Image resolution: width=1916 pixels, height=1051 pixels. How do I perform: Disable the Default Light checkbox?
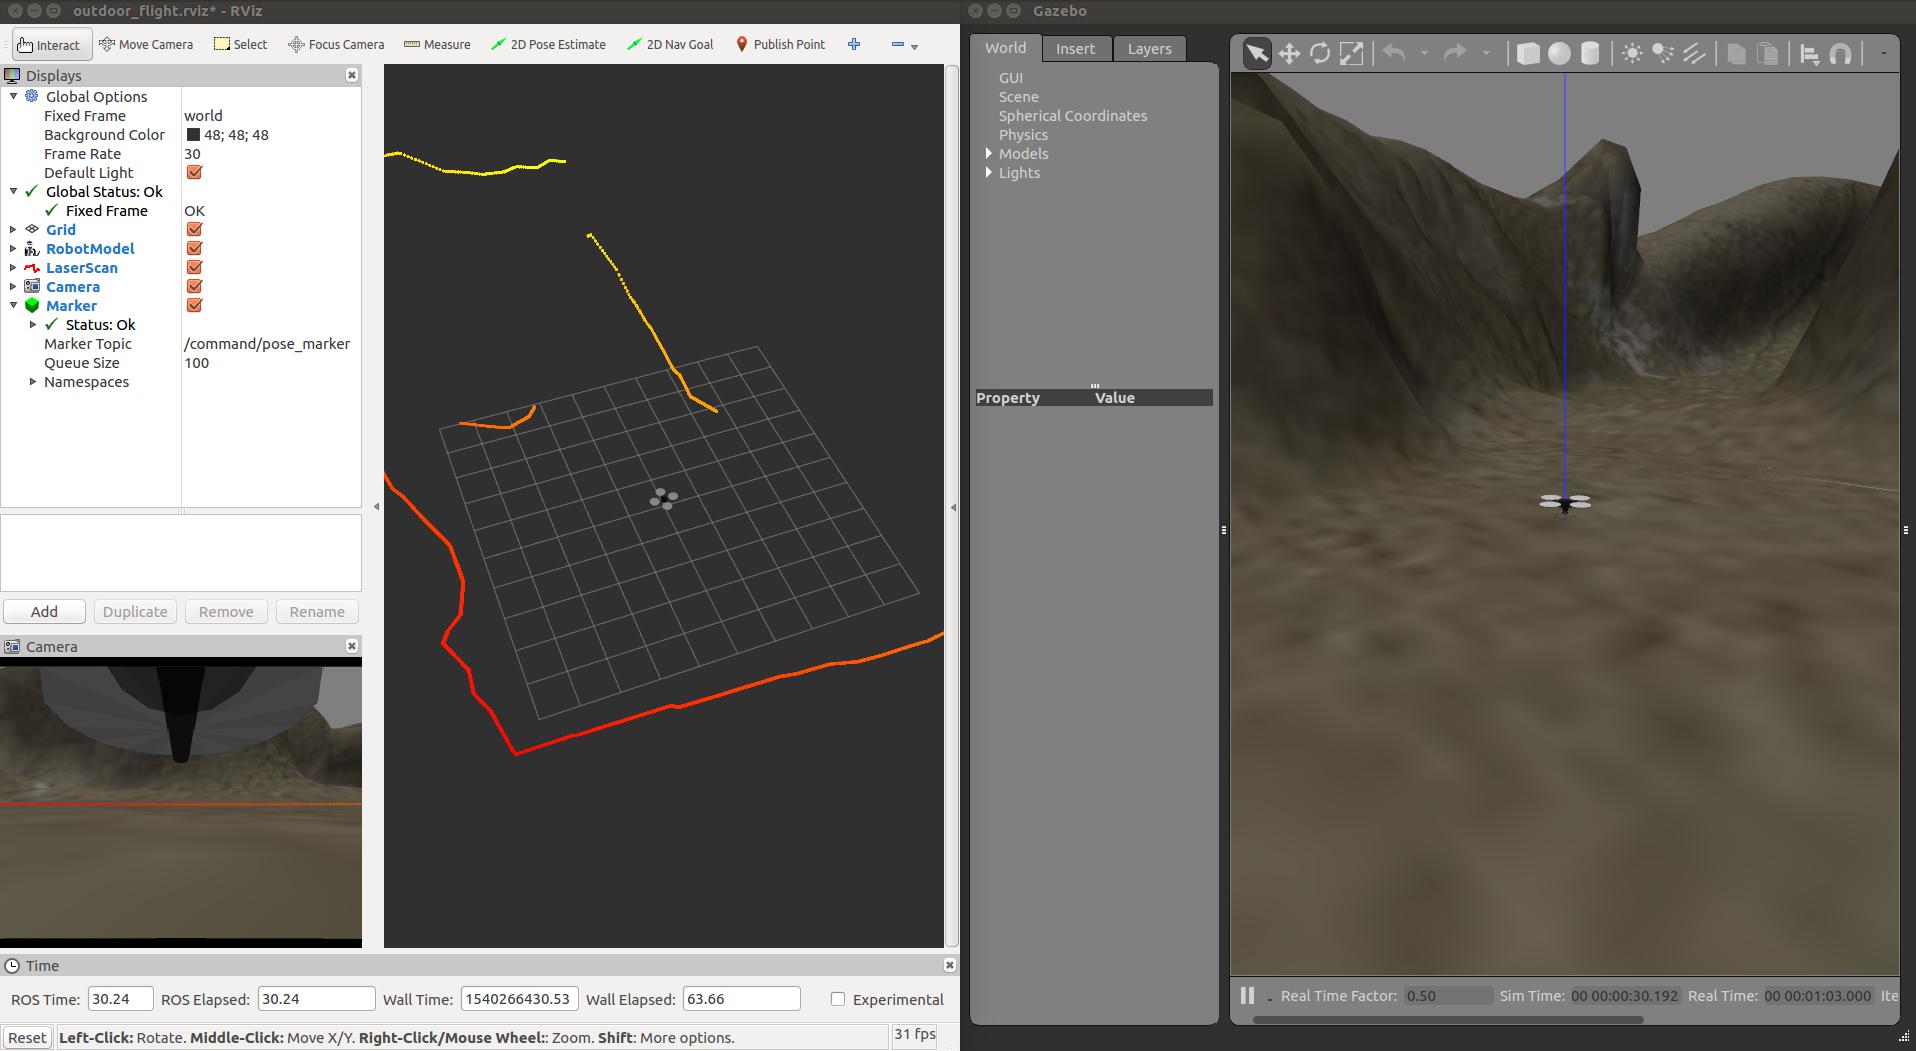tap(194, 172)
